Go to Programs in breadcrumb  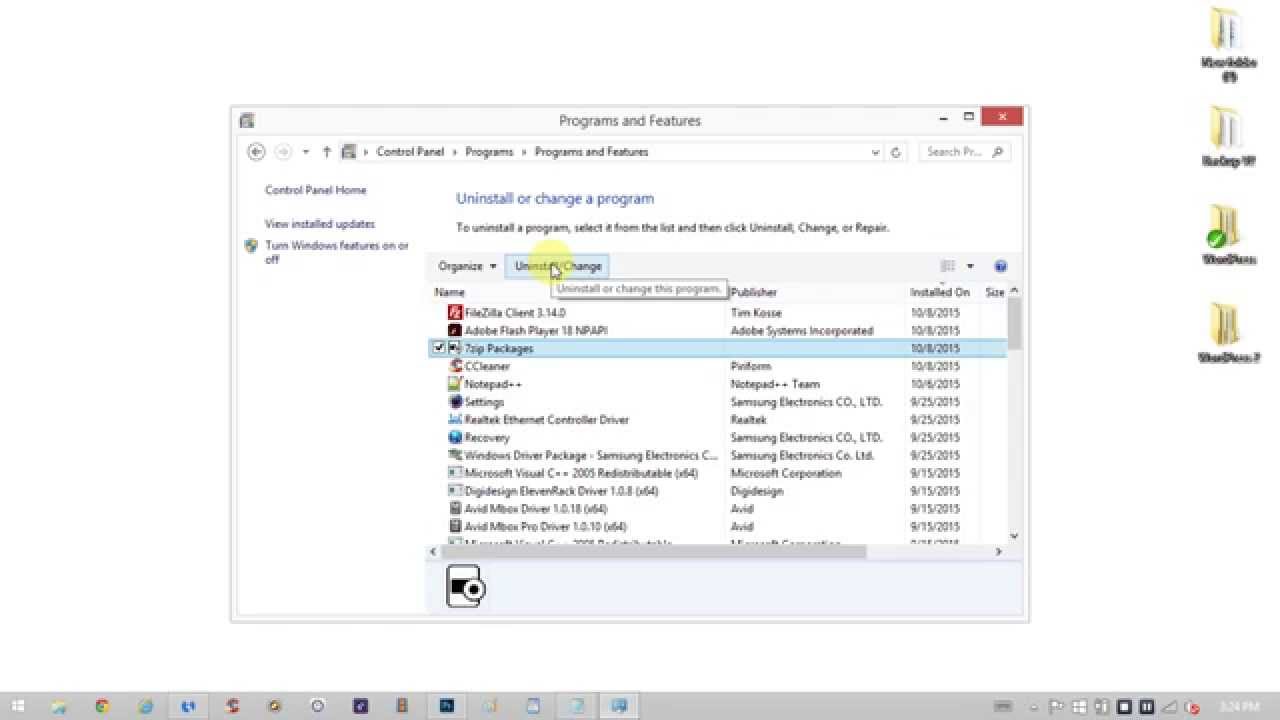click(489, 152)
